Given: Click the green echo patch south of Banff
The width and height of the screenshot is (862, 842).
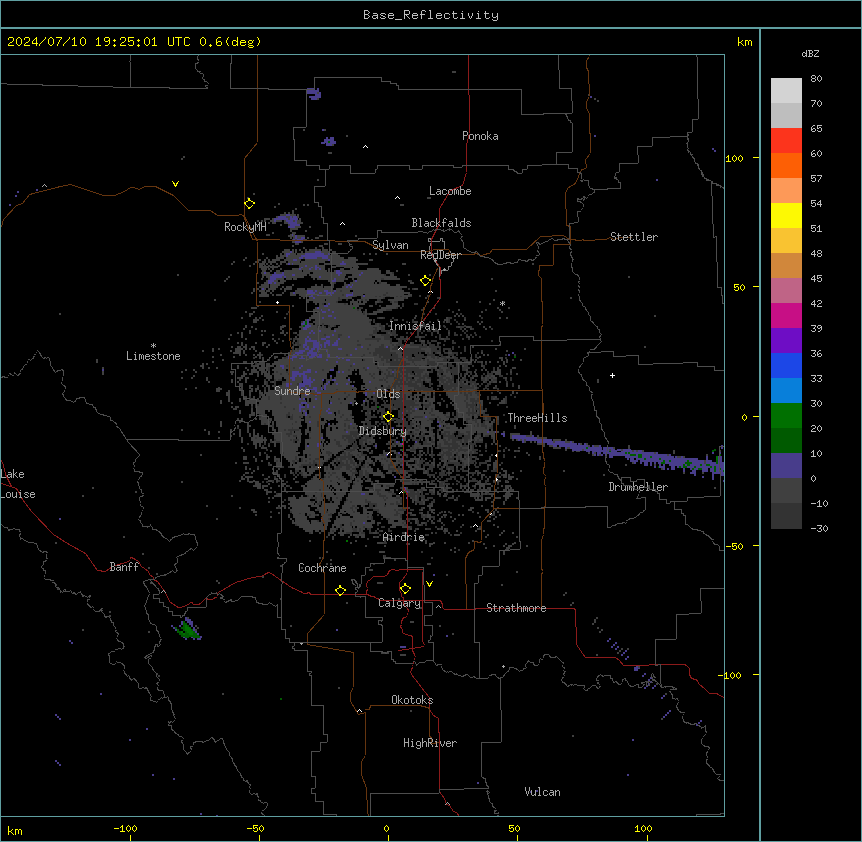Looking at the screenshot, I should point(187,629).
